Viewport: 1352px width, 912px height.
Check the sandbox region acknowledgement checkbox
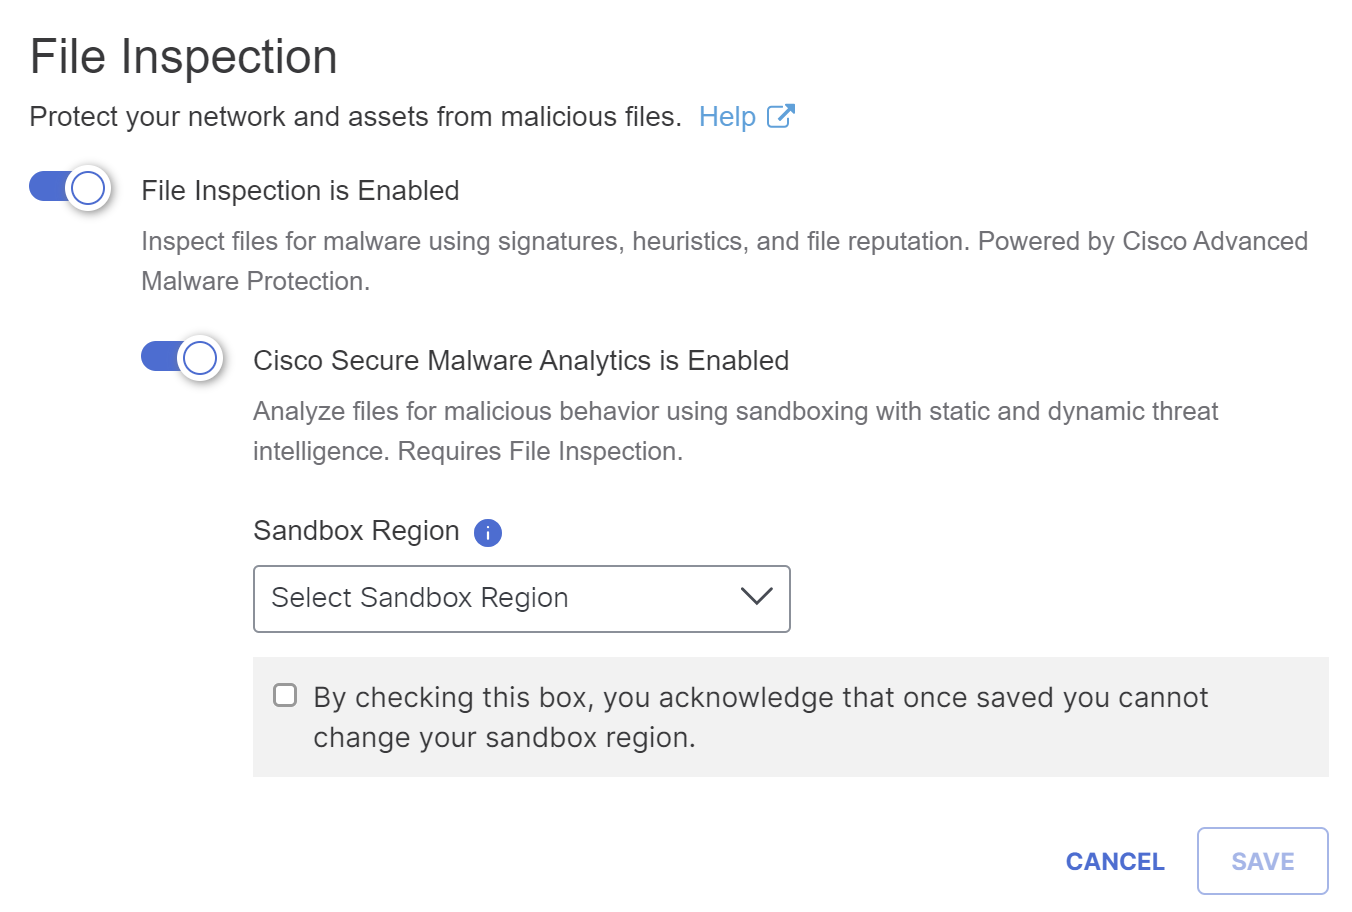[285, 695]
